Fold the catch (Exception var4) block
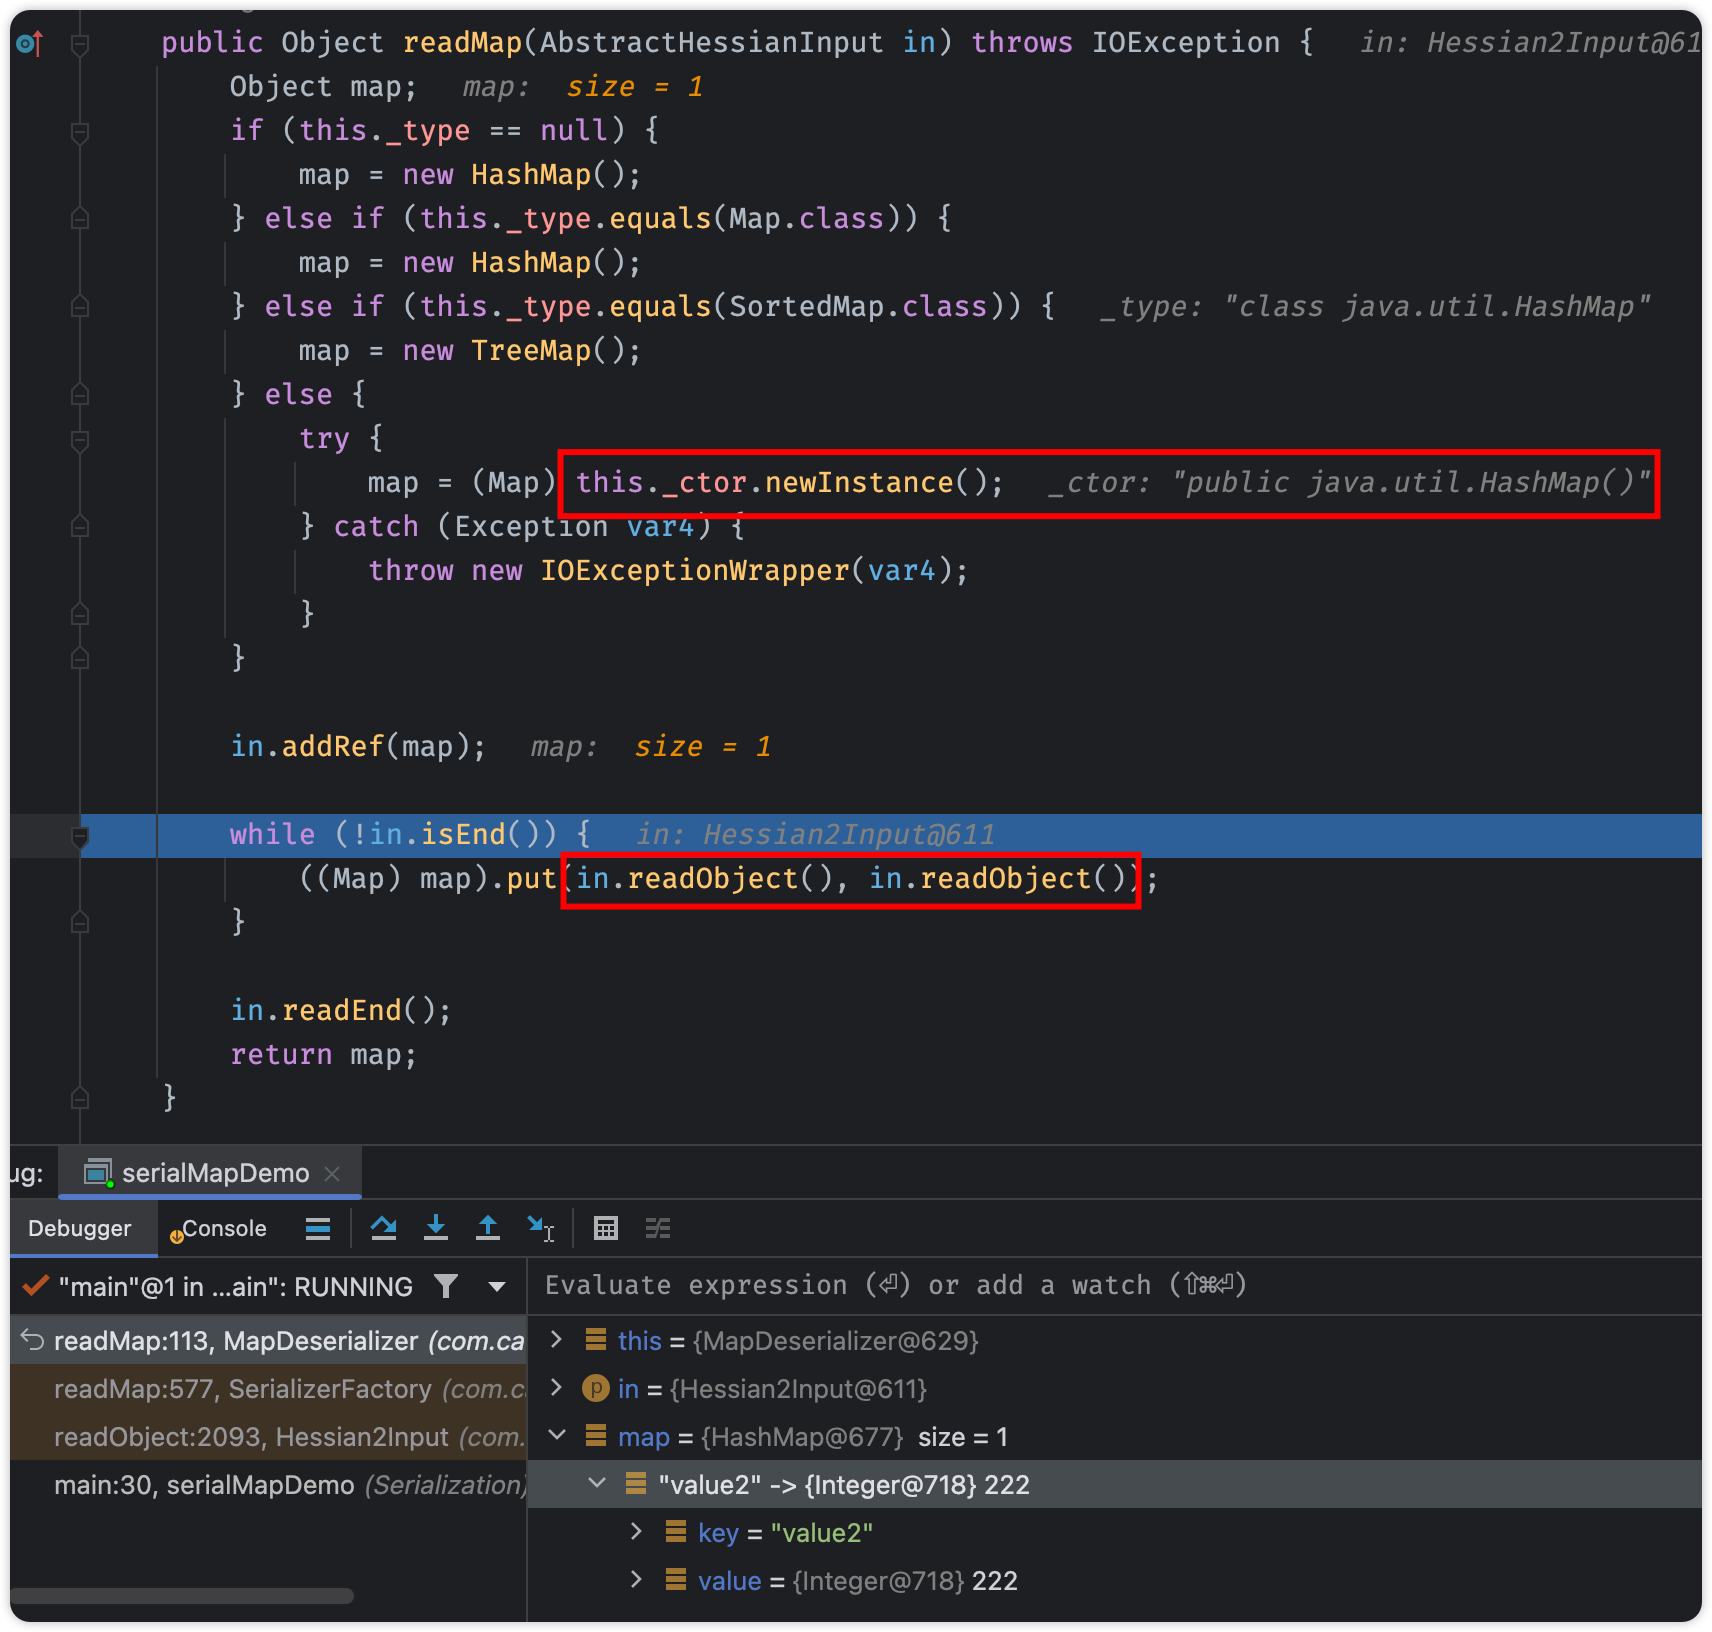Screen dimensions: 1712x1632 click(80, 526)
